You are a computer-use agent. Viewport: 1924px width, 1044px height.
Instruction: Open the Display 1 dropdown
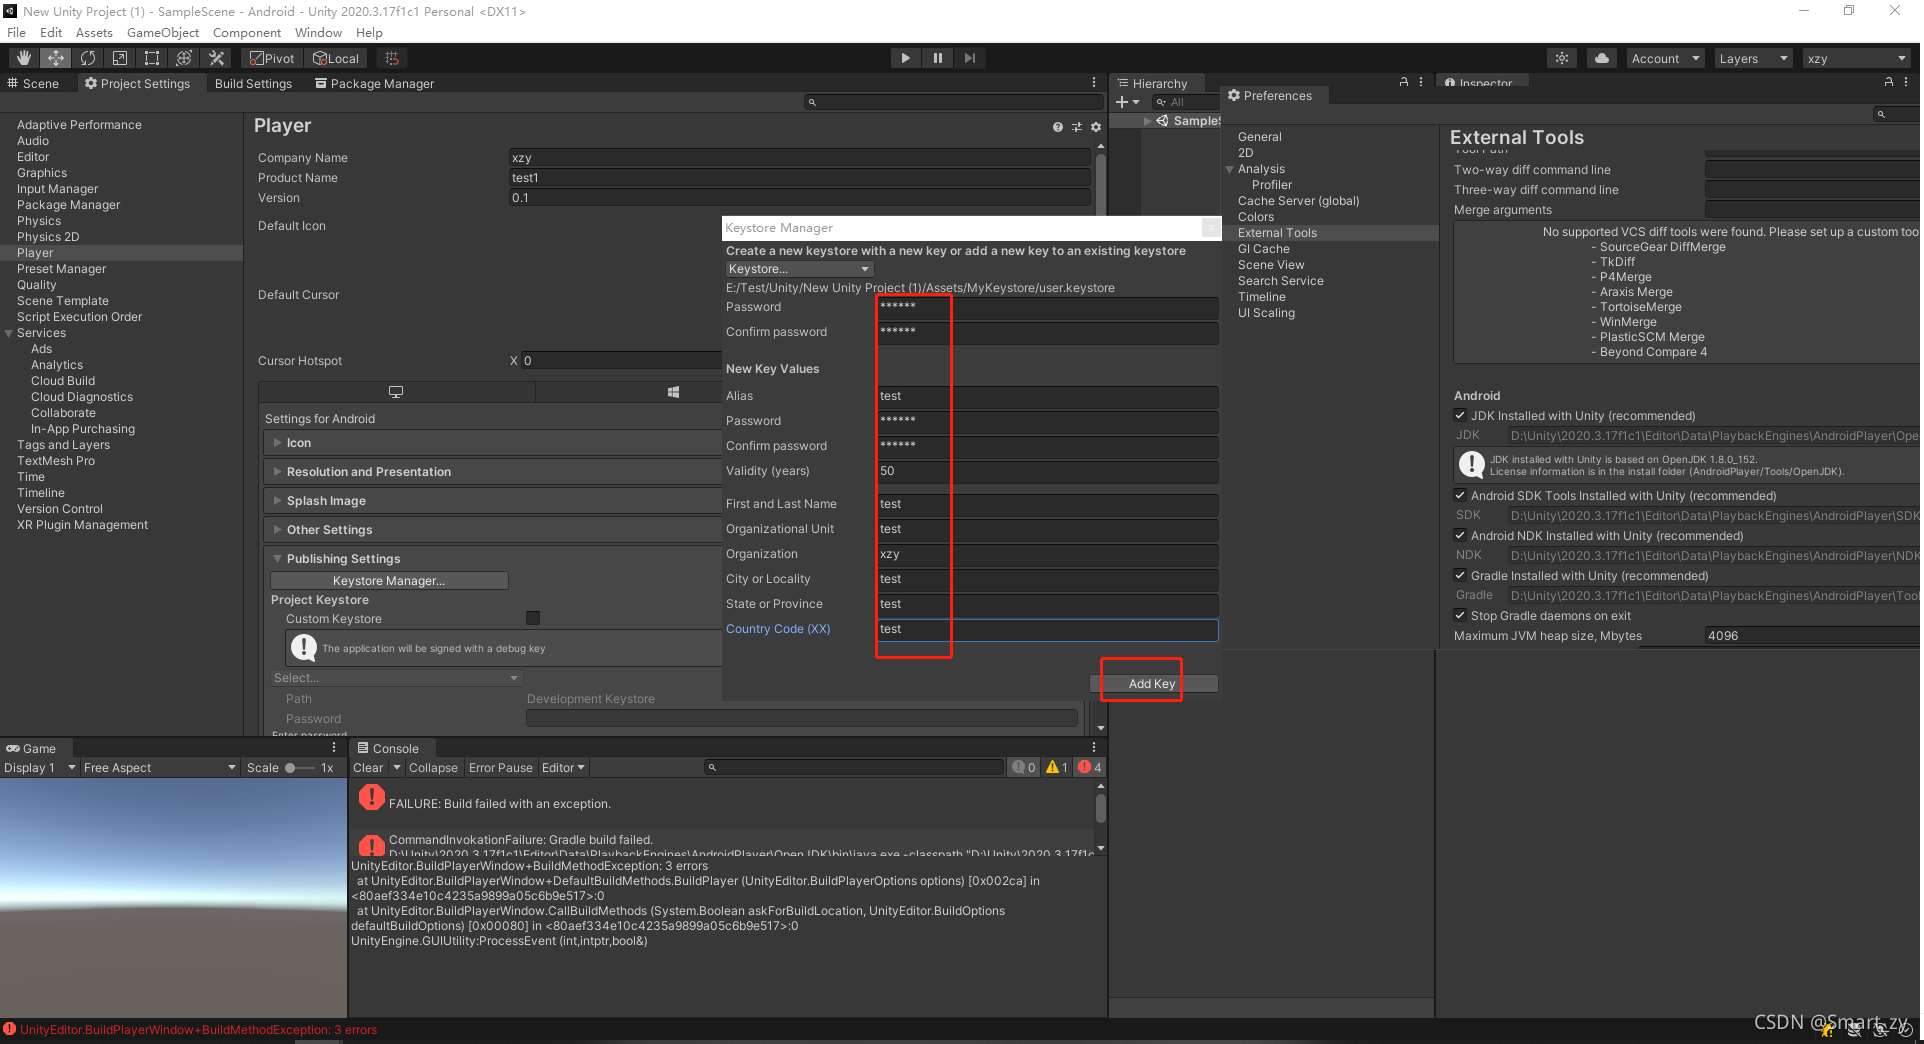click(x=39, y=767)
